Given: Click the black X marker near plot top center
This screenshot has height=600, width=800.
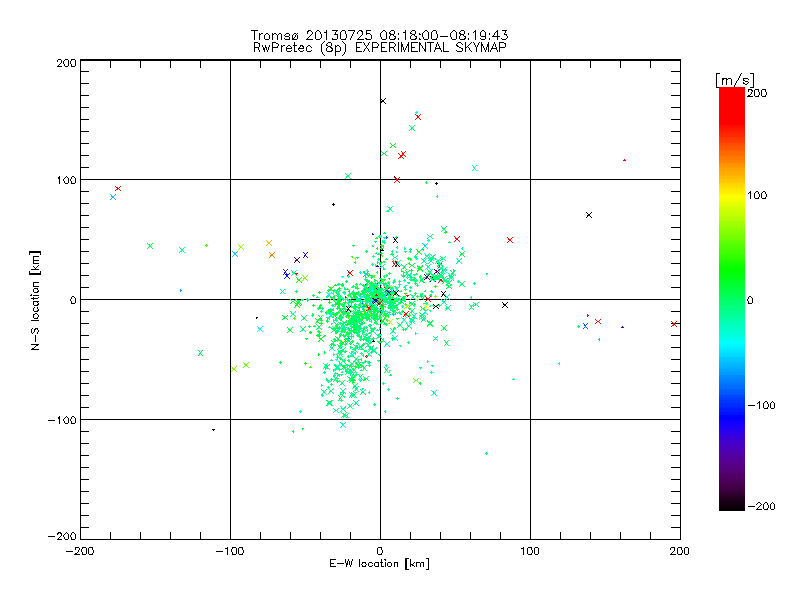Looking at the screenshot, I should (383, 101).
